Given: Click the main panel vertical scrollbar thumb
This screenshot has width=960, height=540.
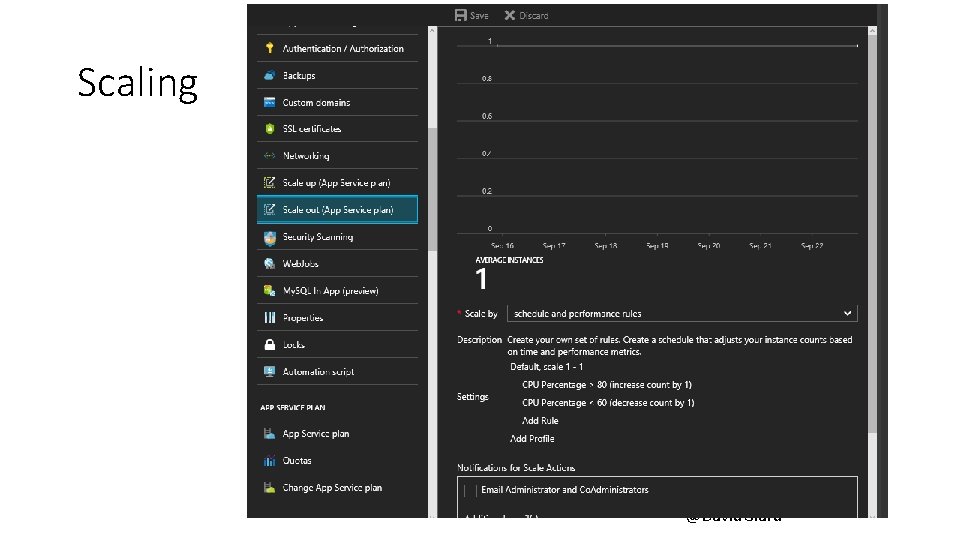Looking at the screenshot, I should click(872, 233).
